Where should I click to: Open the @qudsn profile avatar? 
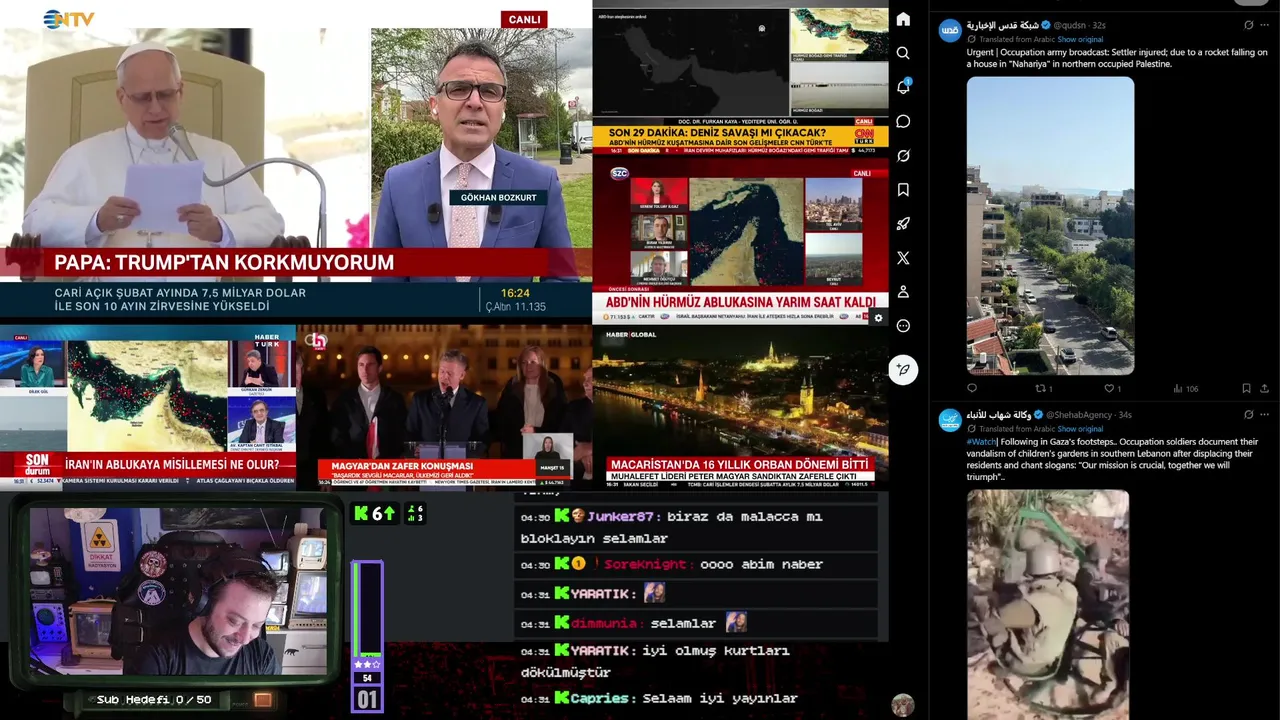950,30
